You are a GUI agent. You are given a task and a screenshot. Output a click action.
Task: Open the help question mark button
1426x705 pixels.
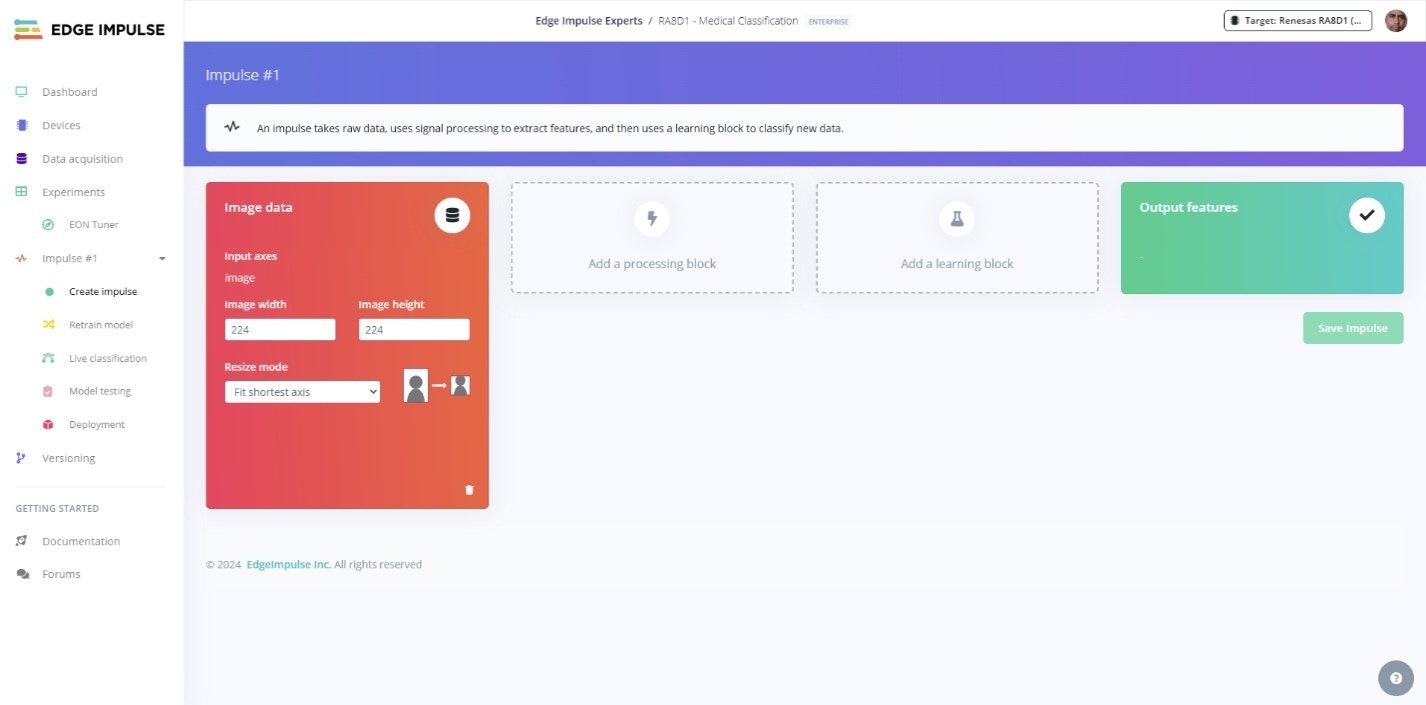click(1396, 678)
